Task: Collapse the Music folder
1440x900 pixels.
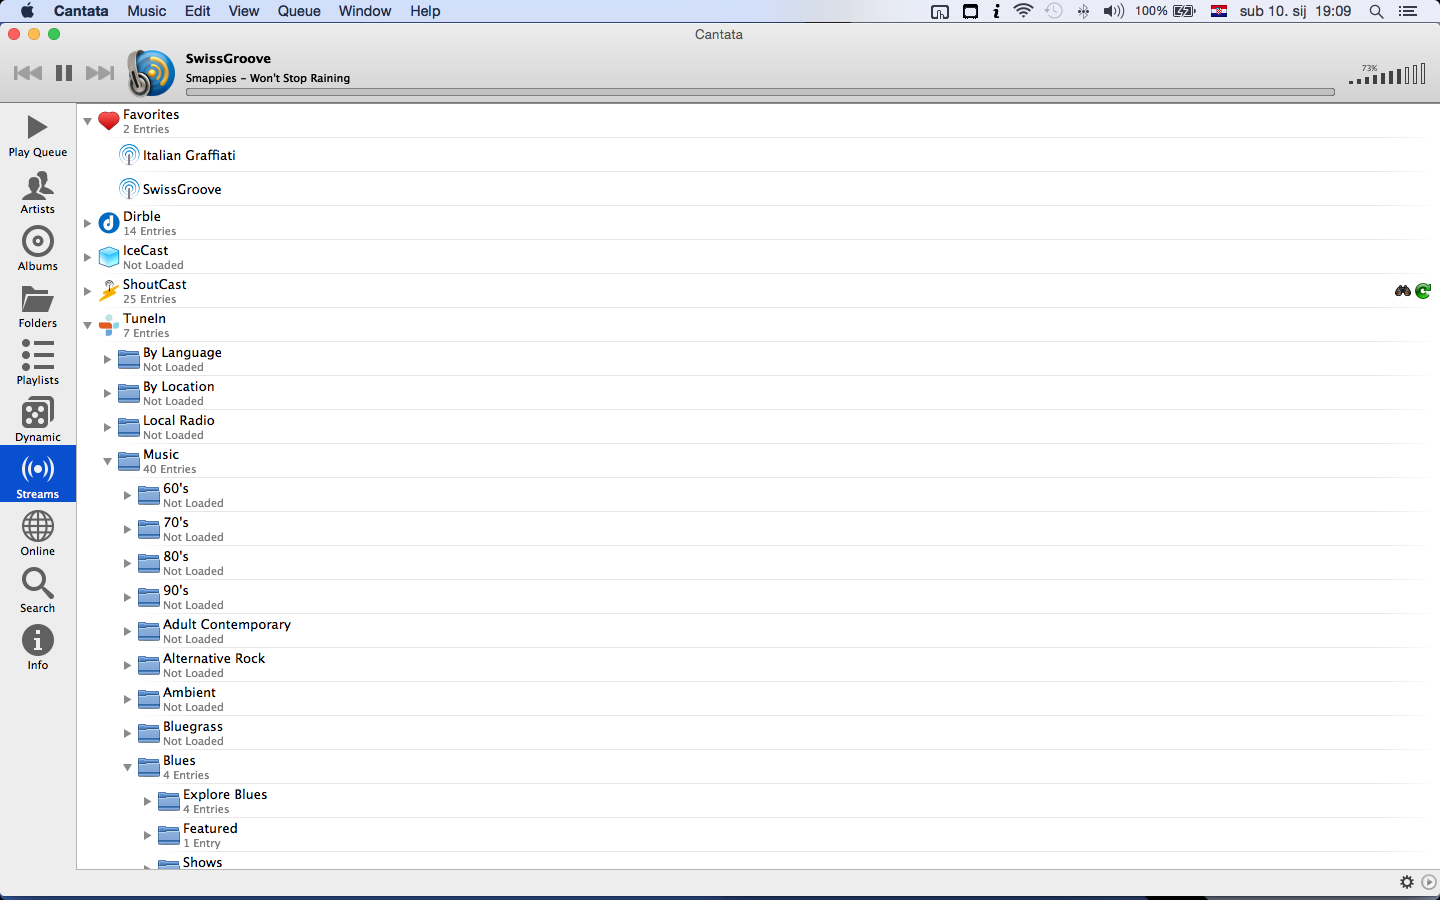Action: click(x=108, y=462)
